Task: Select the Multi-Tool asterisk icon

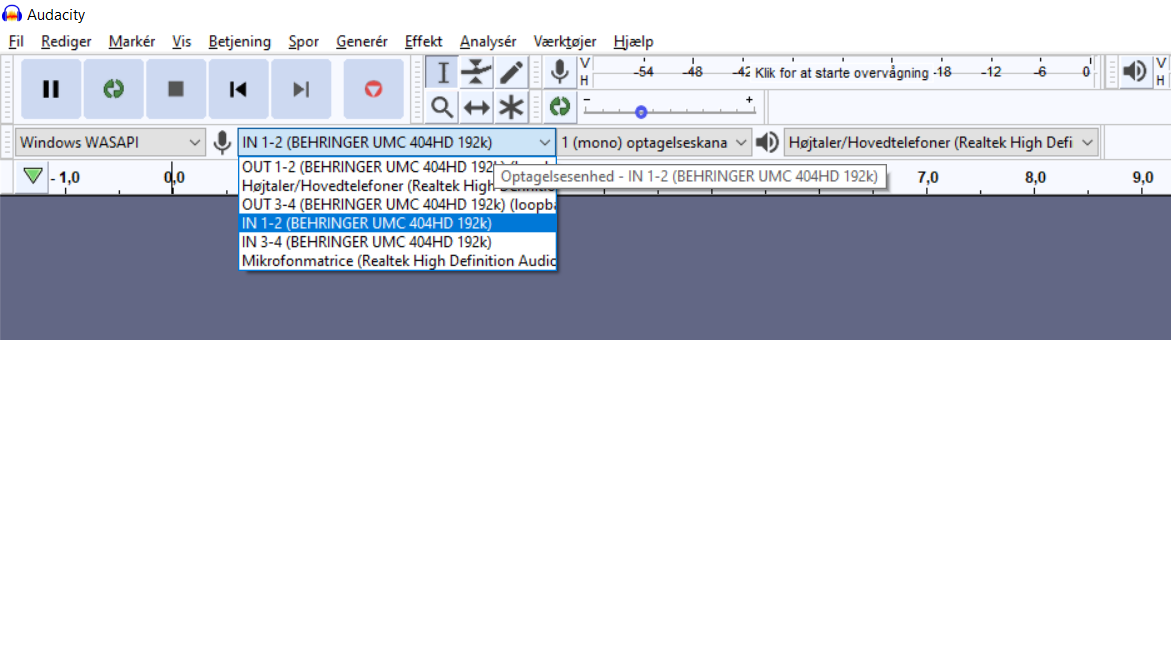Action: (x=511, y=107)
